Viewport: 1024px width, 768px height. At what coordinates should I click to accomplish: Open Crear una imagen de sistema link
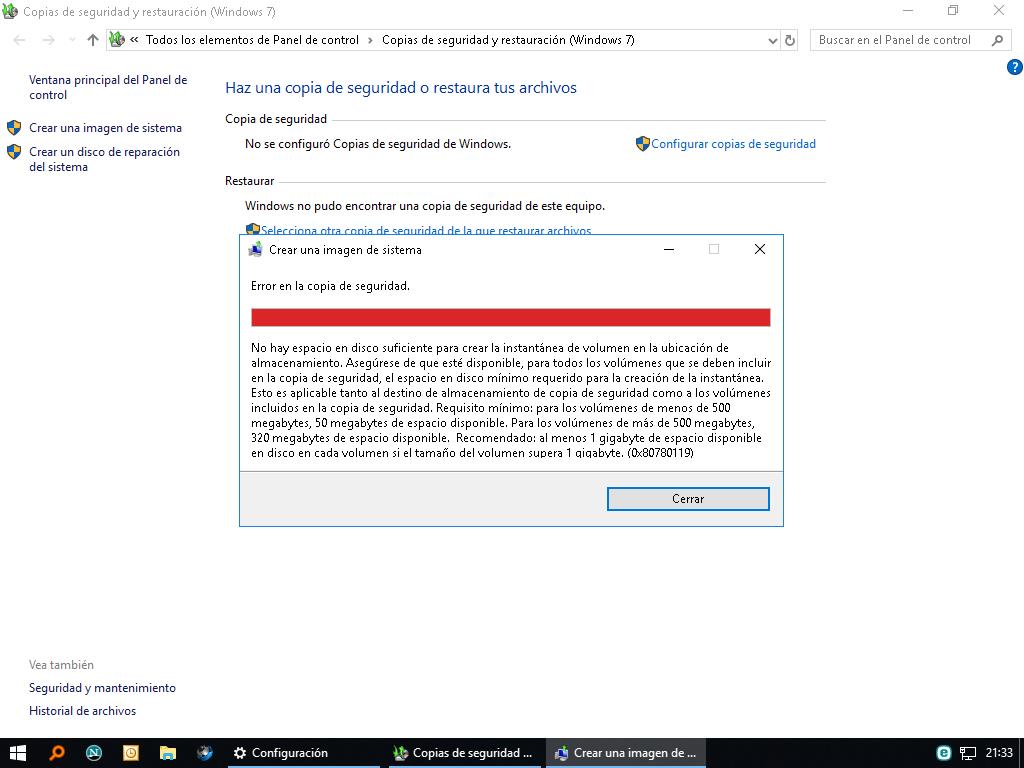pyautogui.click(x=105, y=128)
